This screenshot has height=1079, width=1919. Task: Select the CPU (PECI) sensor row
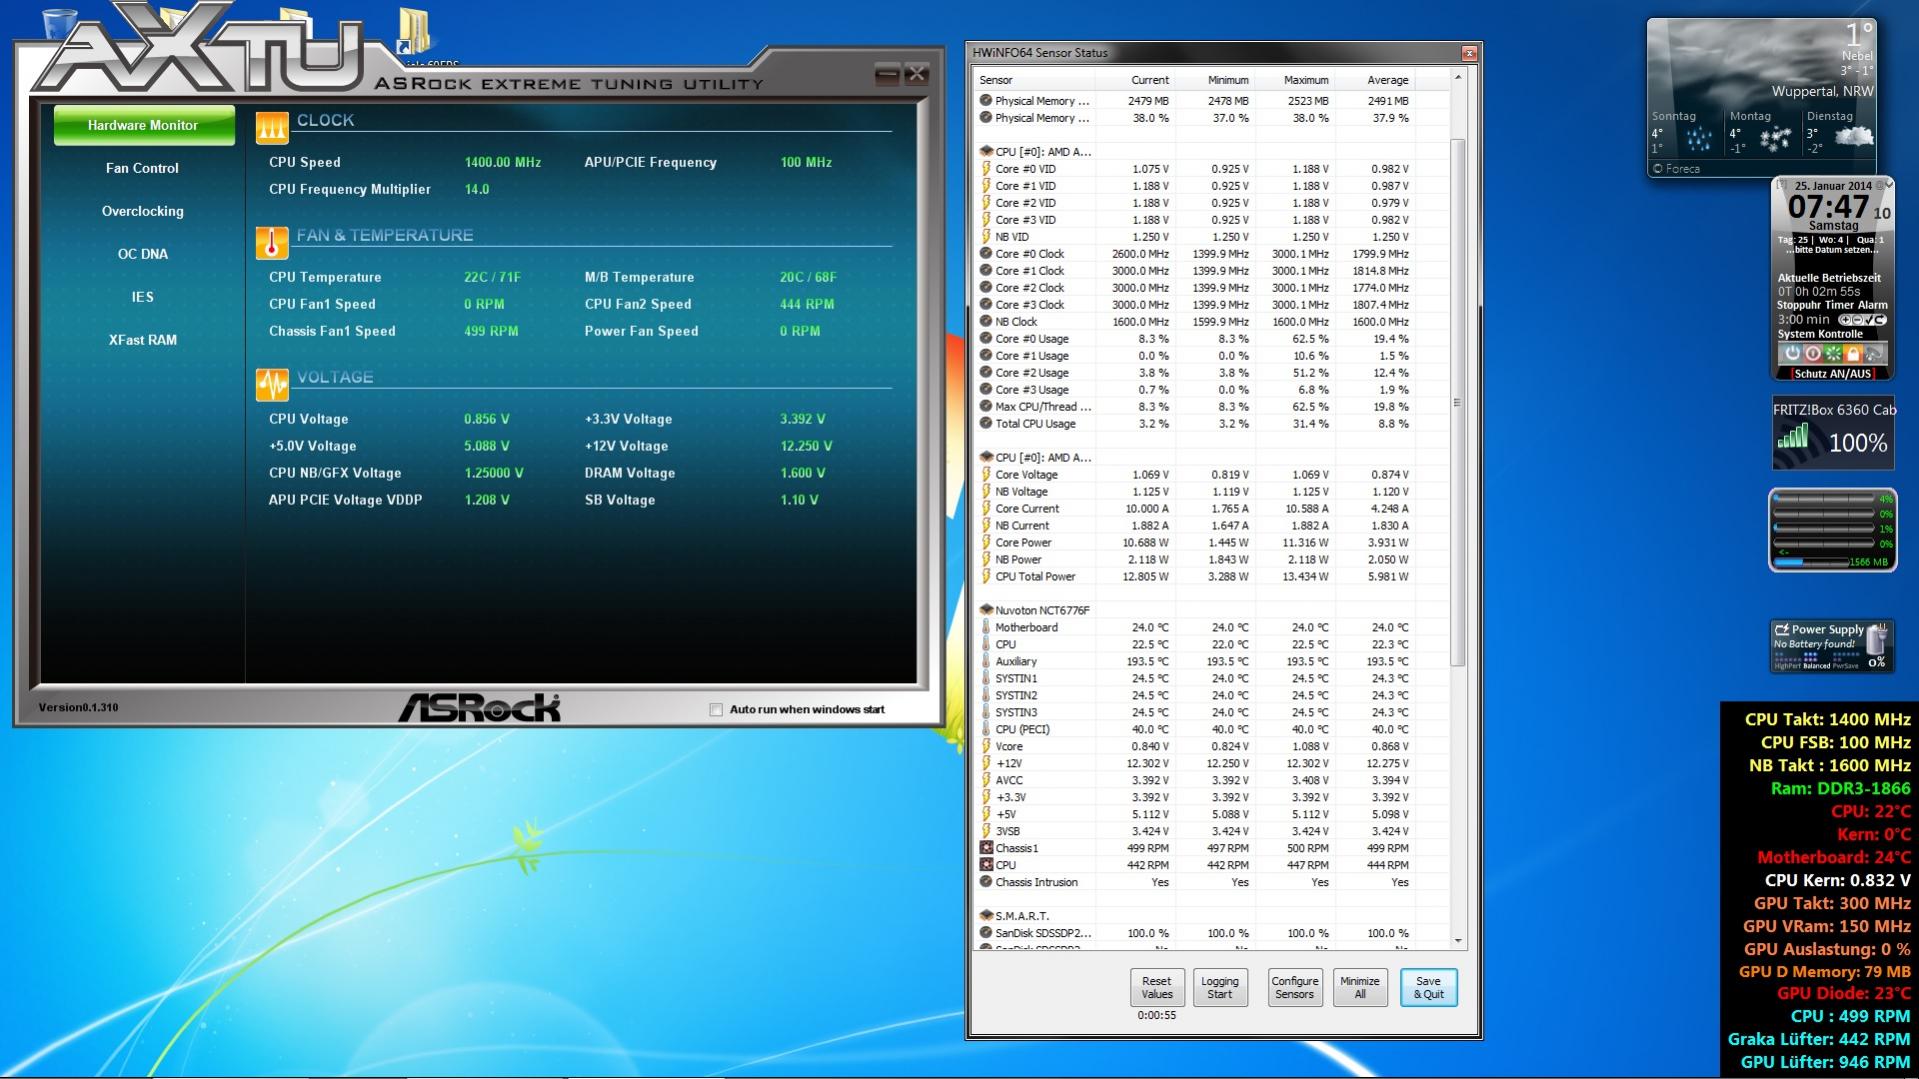pyautogui.click(x=1211, y=730)
